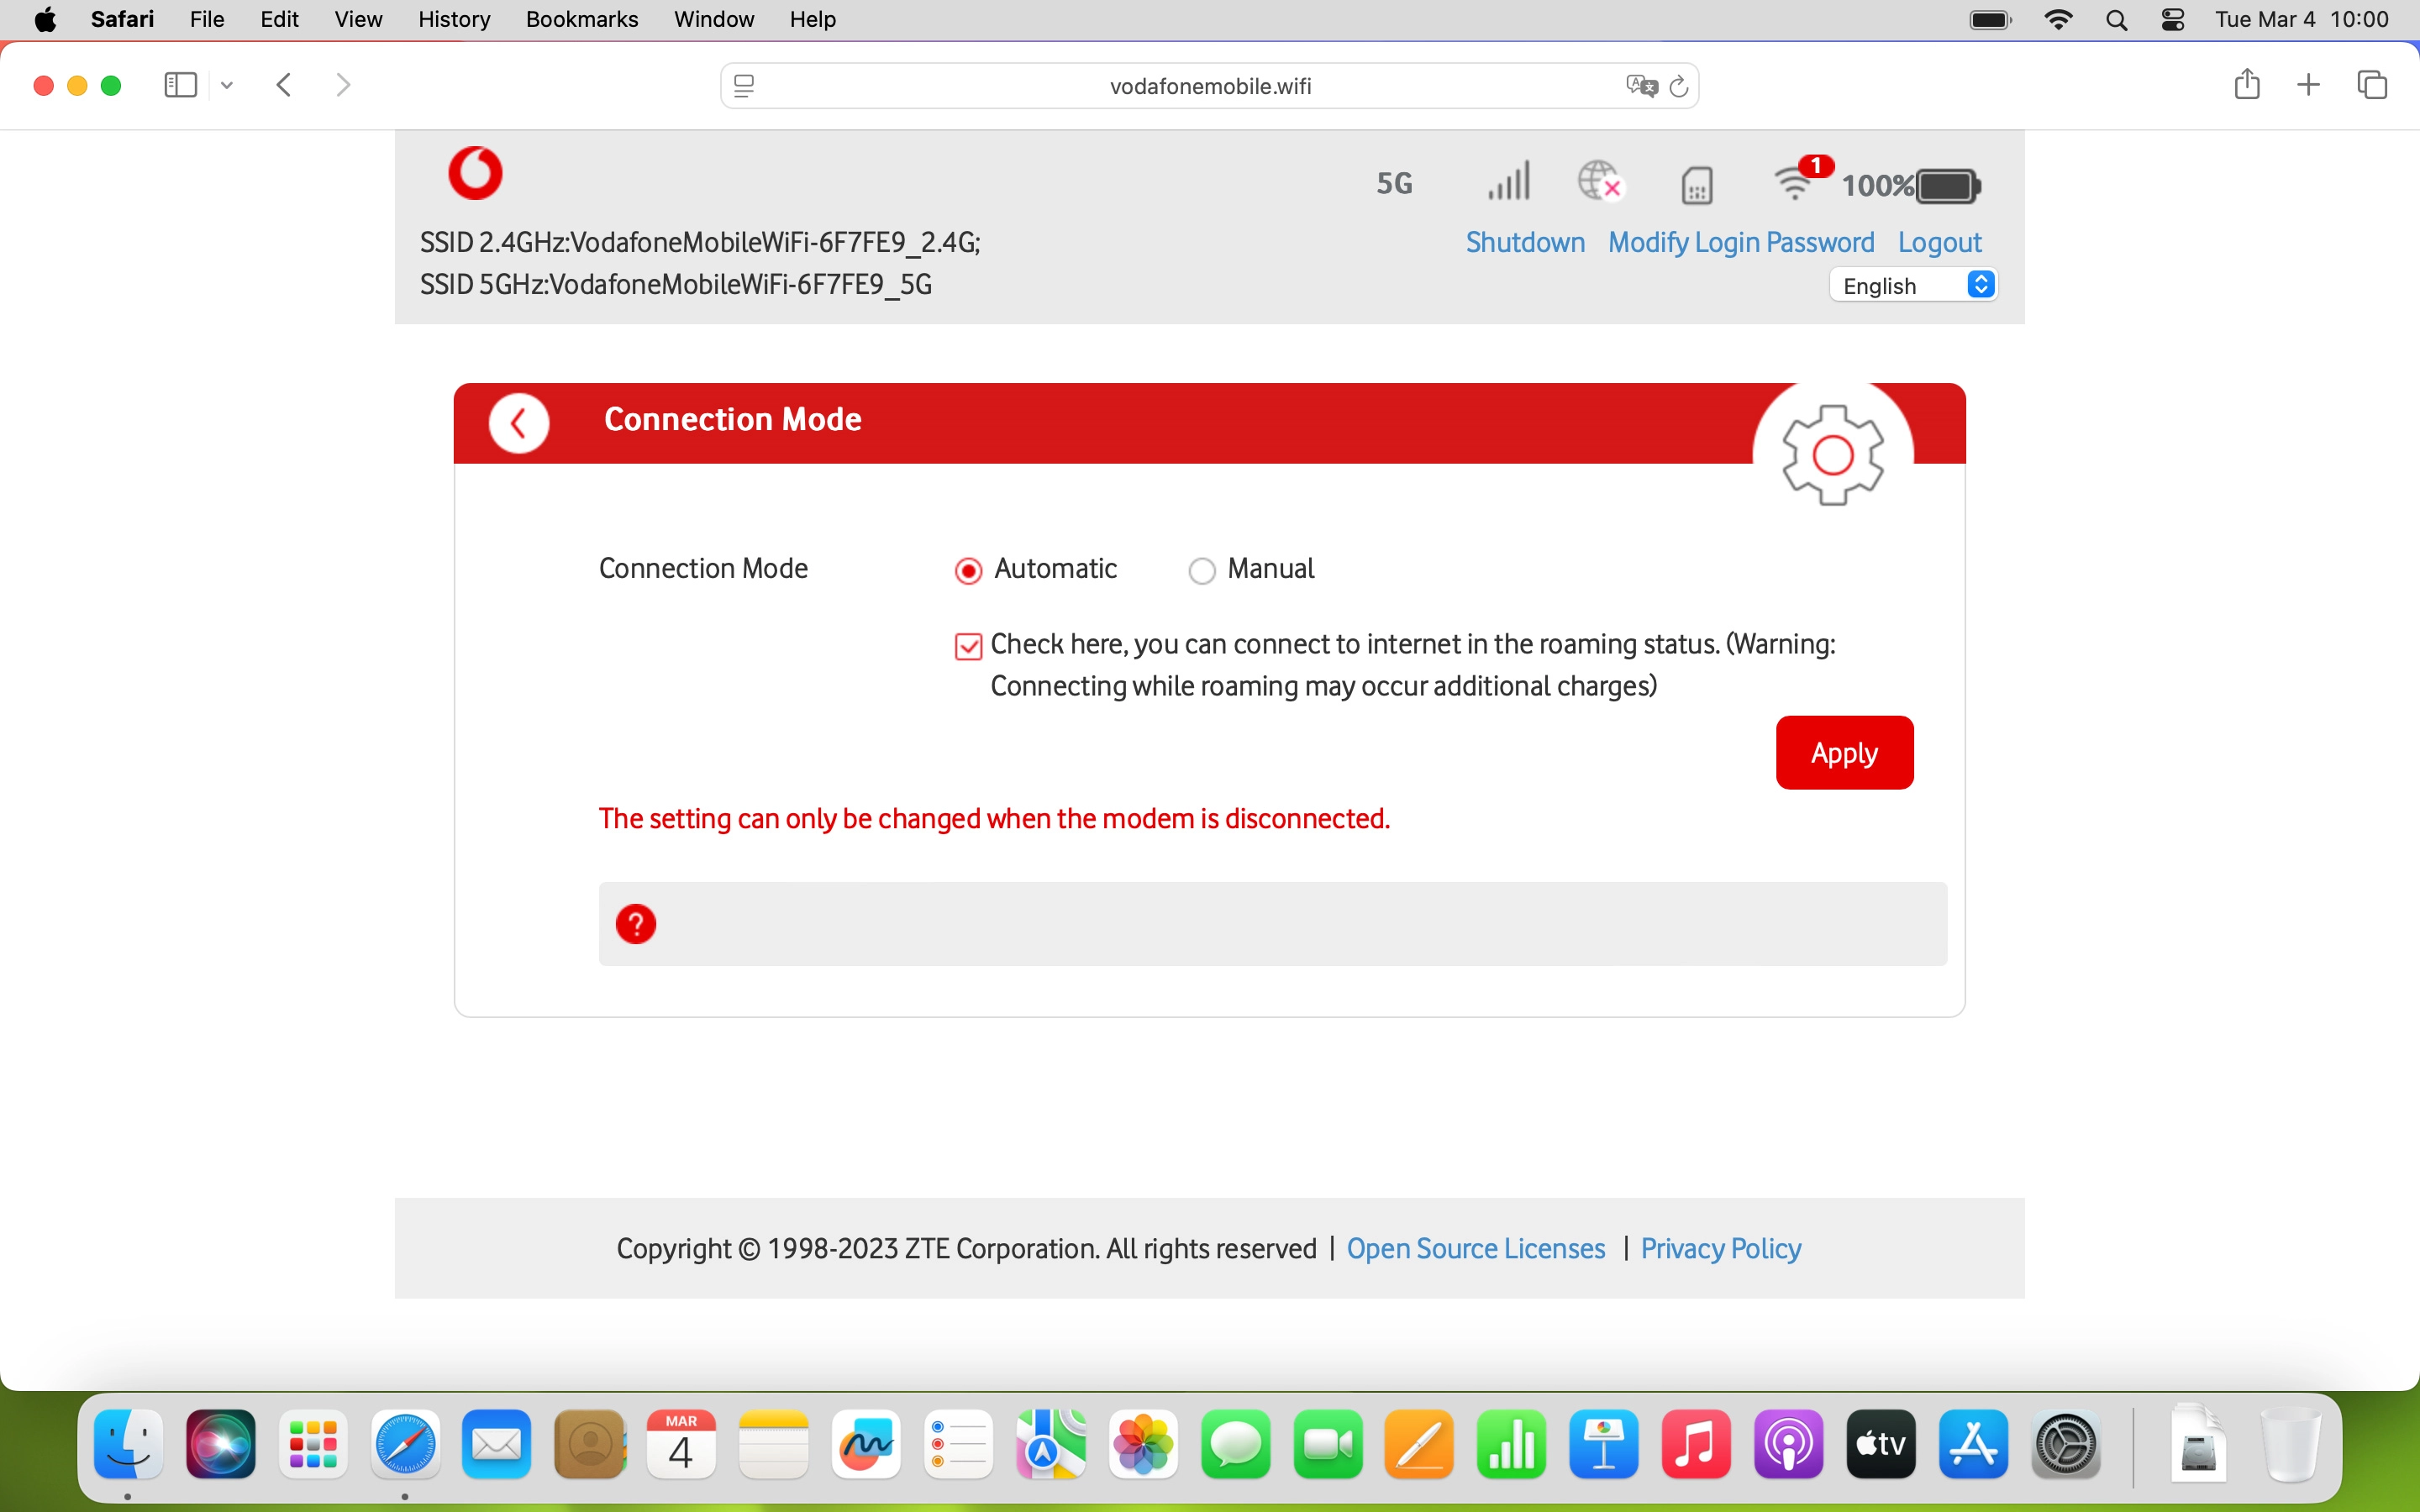Click the settings gear icon
Viewport: 2420px width, 1512px height.
1832,455
